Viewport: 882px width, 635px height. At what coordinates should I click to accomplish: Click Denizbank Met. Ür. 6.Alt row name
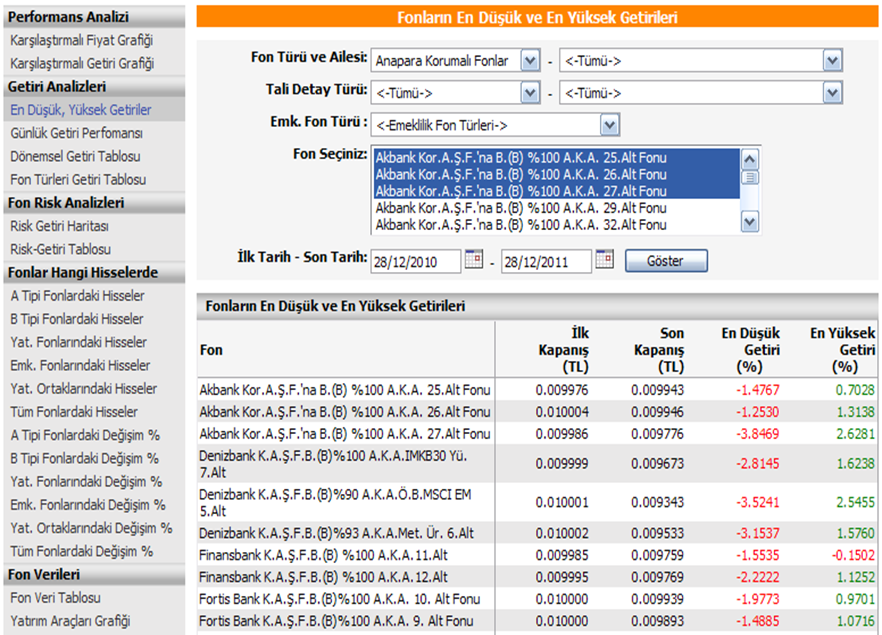pos(336,533)
